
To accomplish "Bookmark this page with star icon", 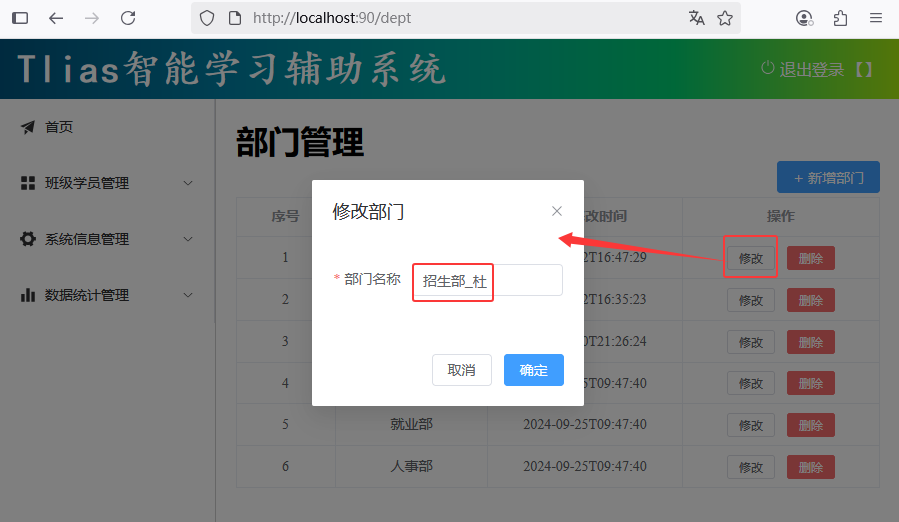I will pyautogui.click(x=725, y=18).
